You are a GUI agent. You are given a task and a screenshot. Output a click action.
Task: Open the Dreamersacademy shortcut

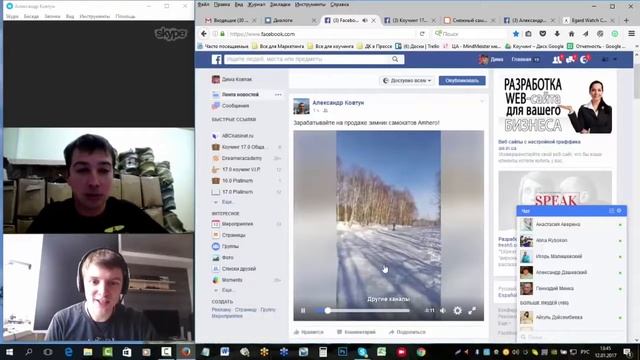coord(242,158)
